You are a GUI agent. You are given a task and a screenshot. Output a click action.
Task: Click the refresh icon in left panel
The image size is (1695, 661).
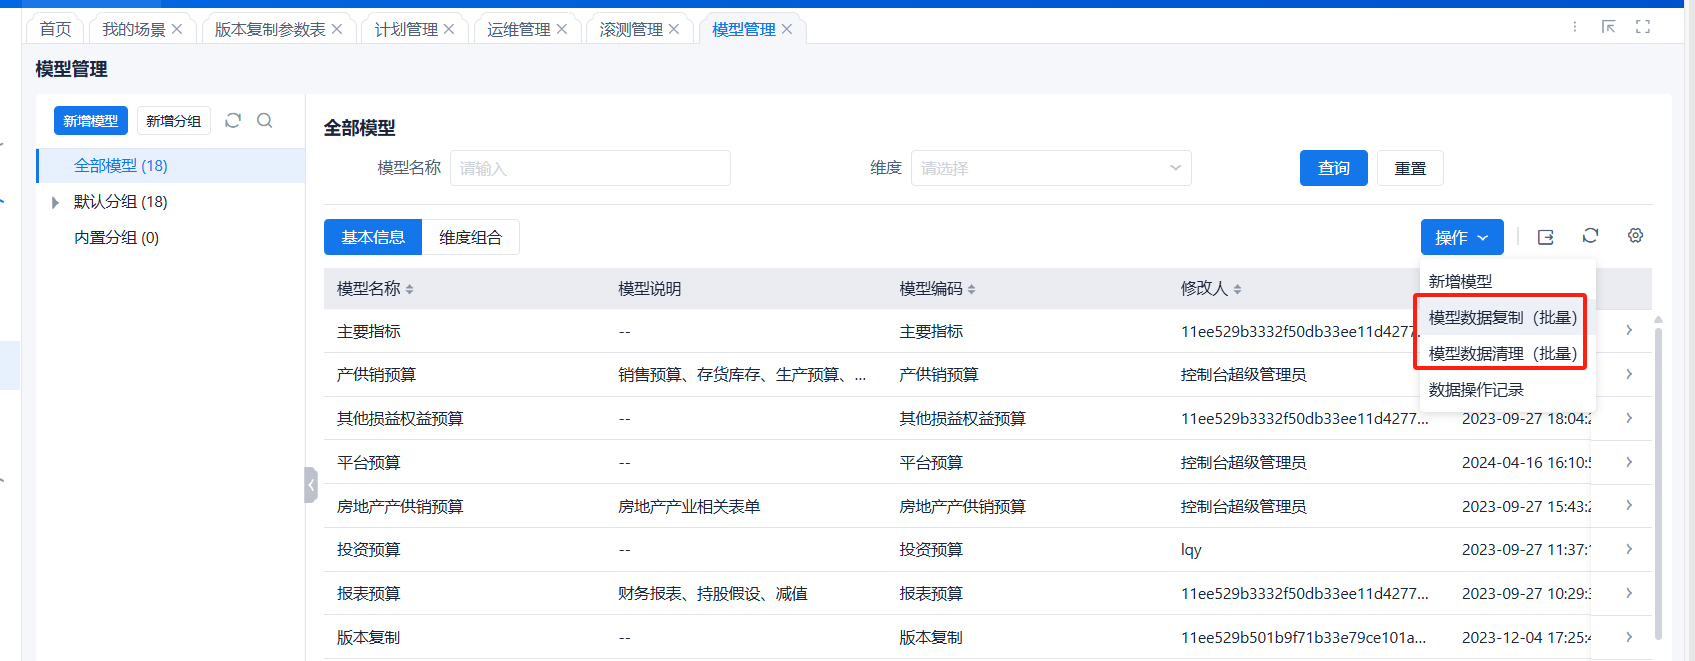[233, 121]
